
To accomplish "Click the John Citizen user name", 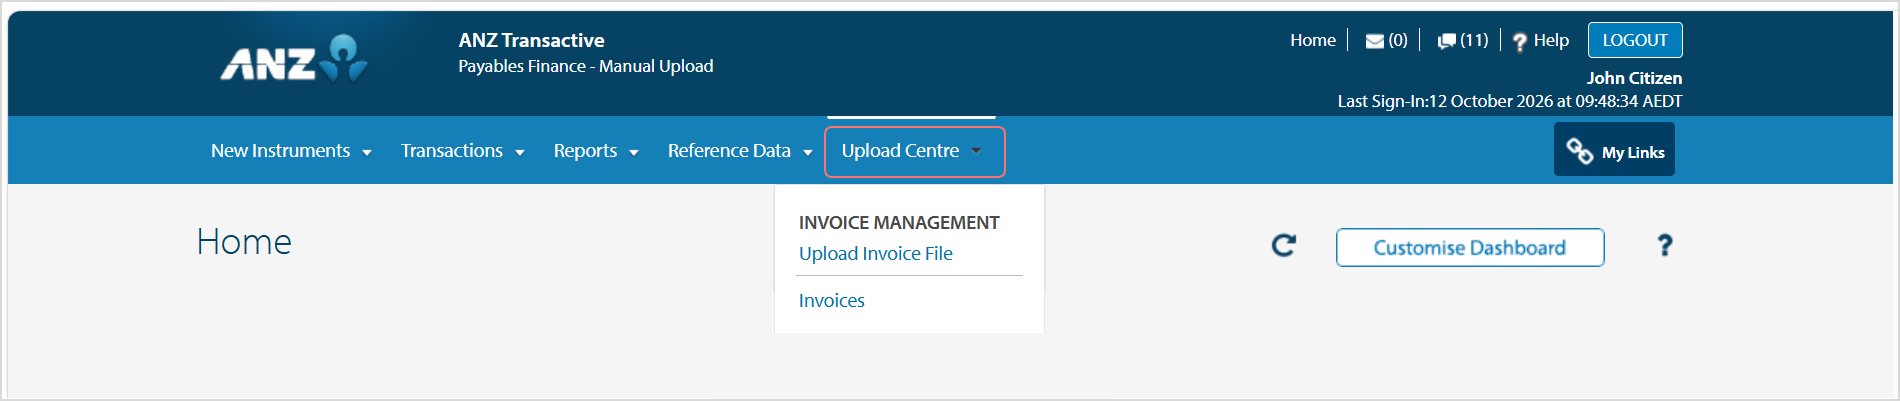I will (x=1634, y=78).
